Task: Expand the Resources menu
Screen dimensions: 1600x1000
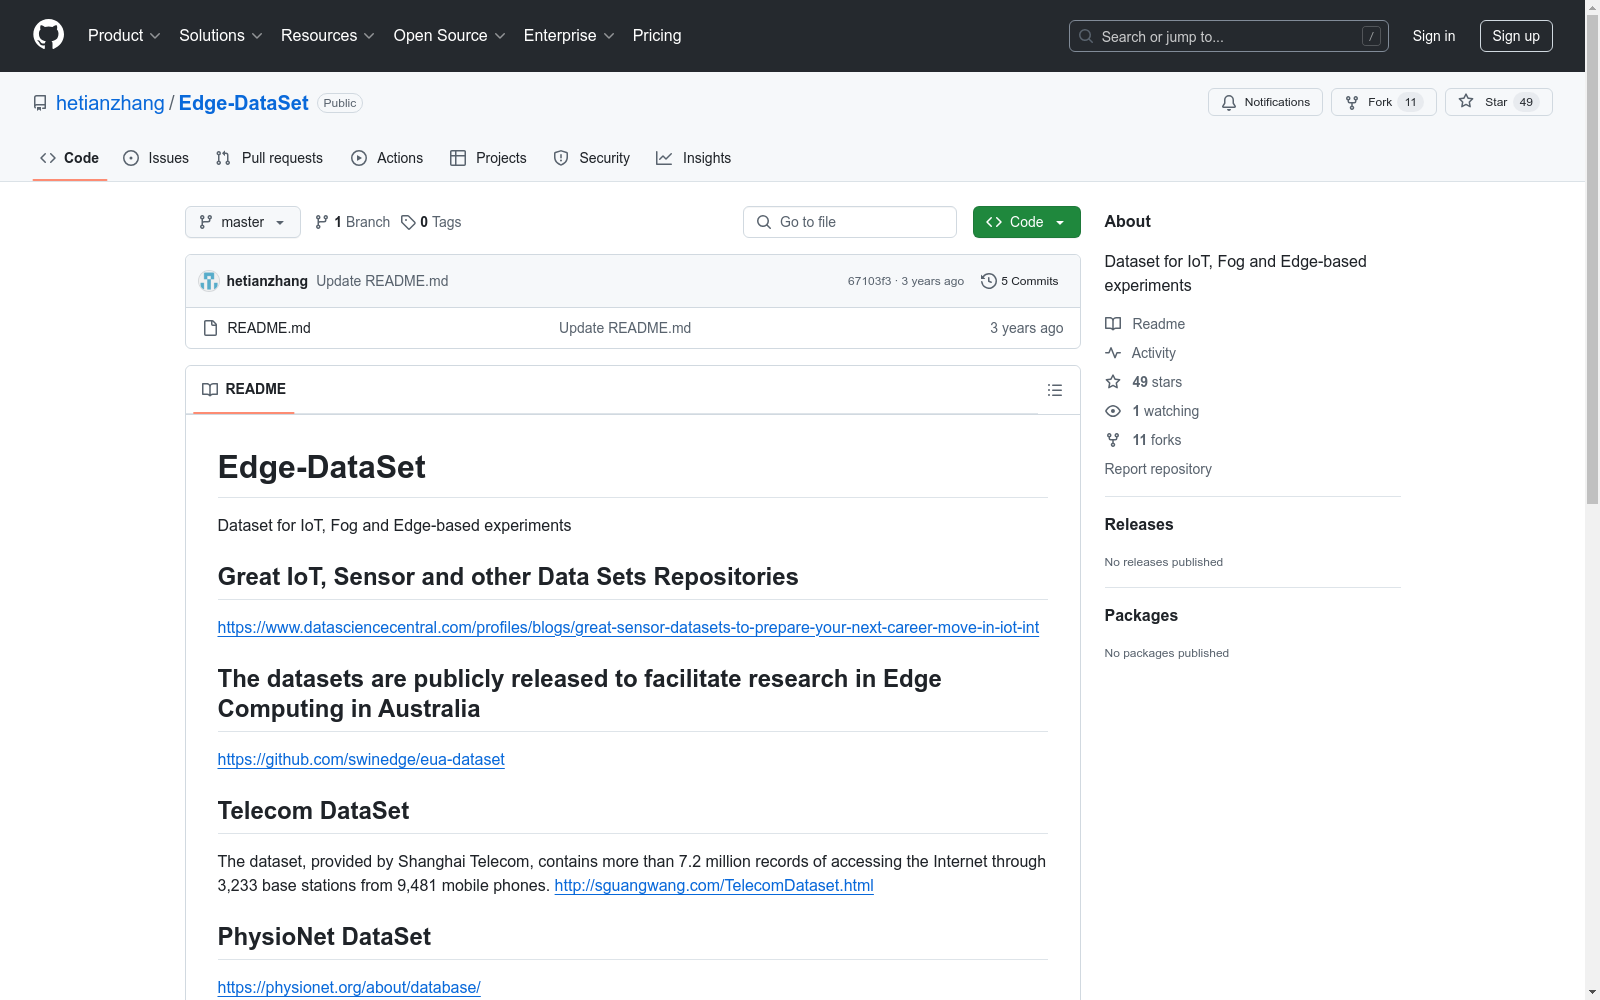Action: [x=328, y=35]
